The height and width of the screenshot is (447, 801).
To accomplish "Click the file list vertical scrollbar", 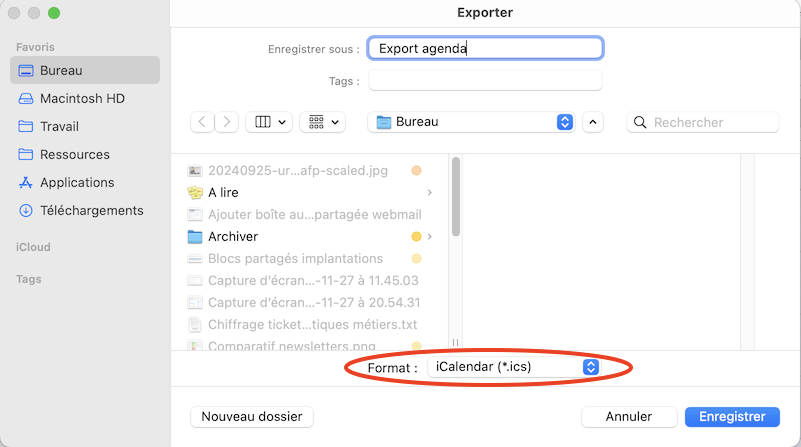I will pyautogui.click(x=456, y=198).
